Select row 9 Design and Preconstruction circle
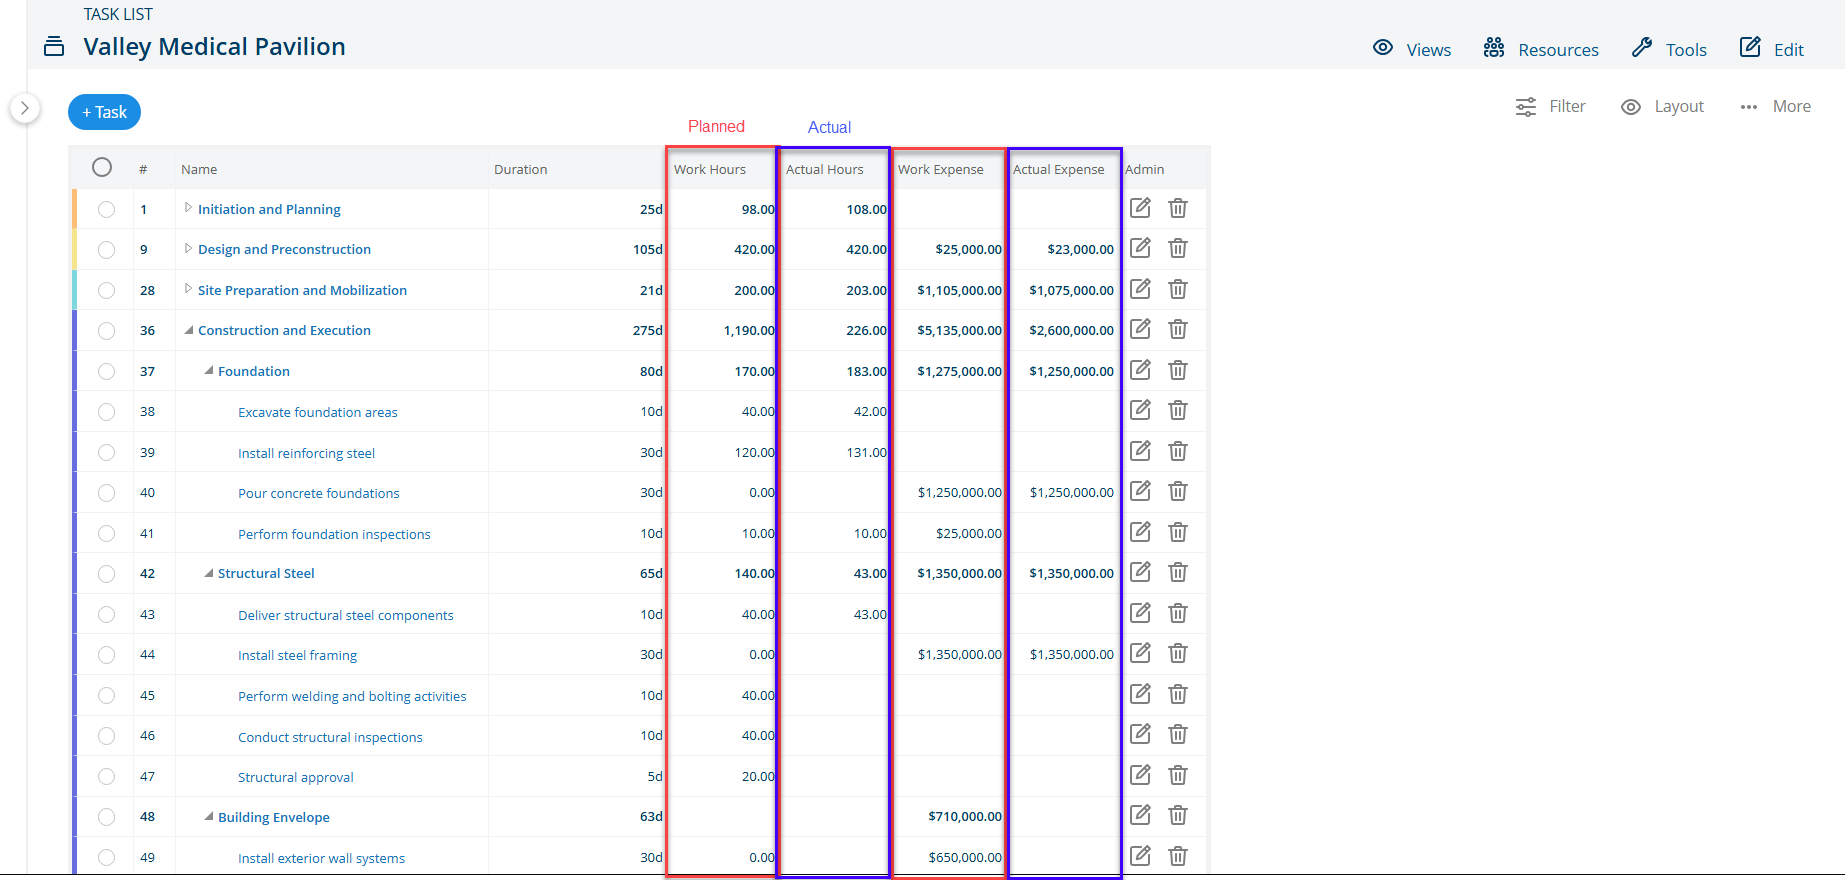Image resolution: width=1845 pixels, height=880 pixels. (x=107, y=250)
